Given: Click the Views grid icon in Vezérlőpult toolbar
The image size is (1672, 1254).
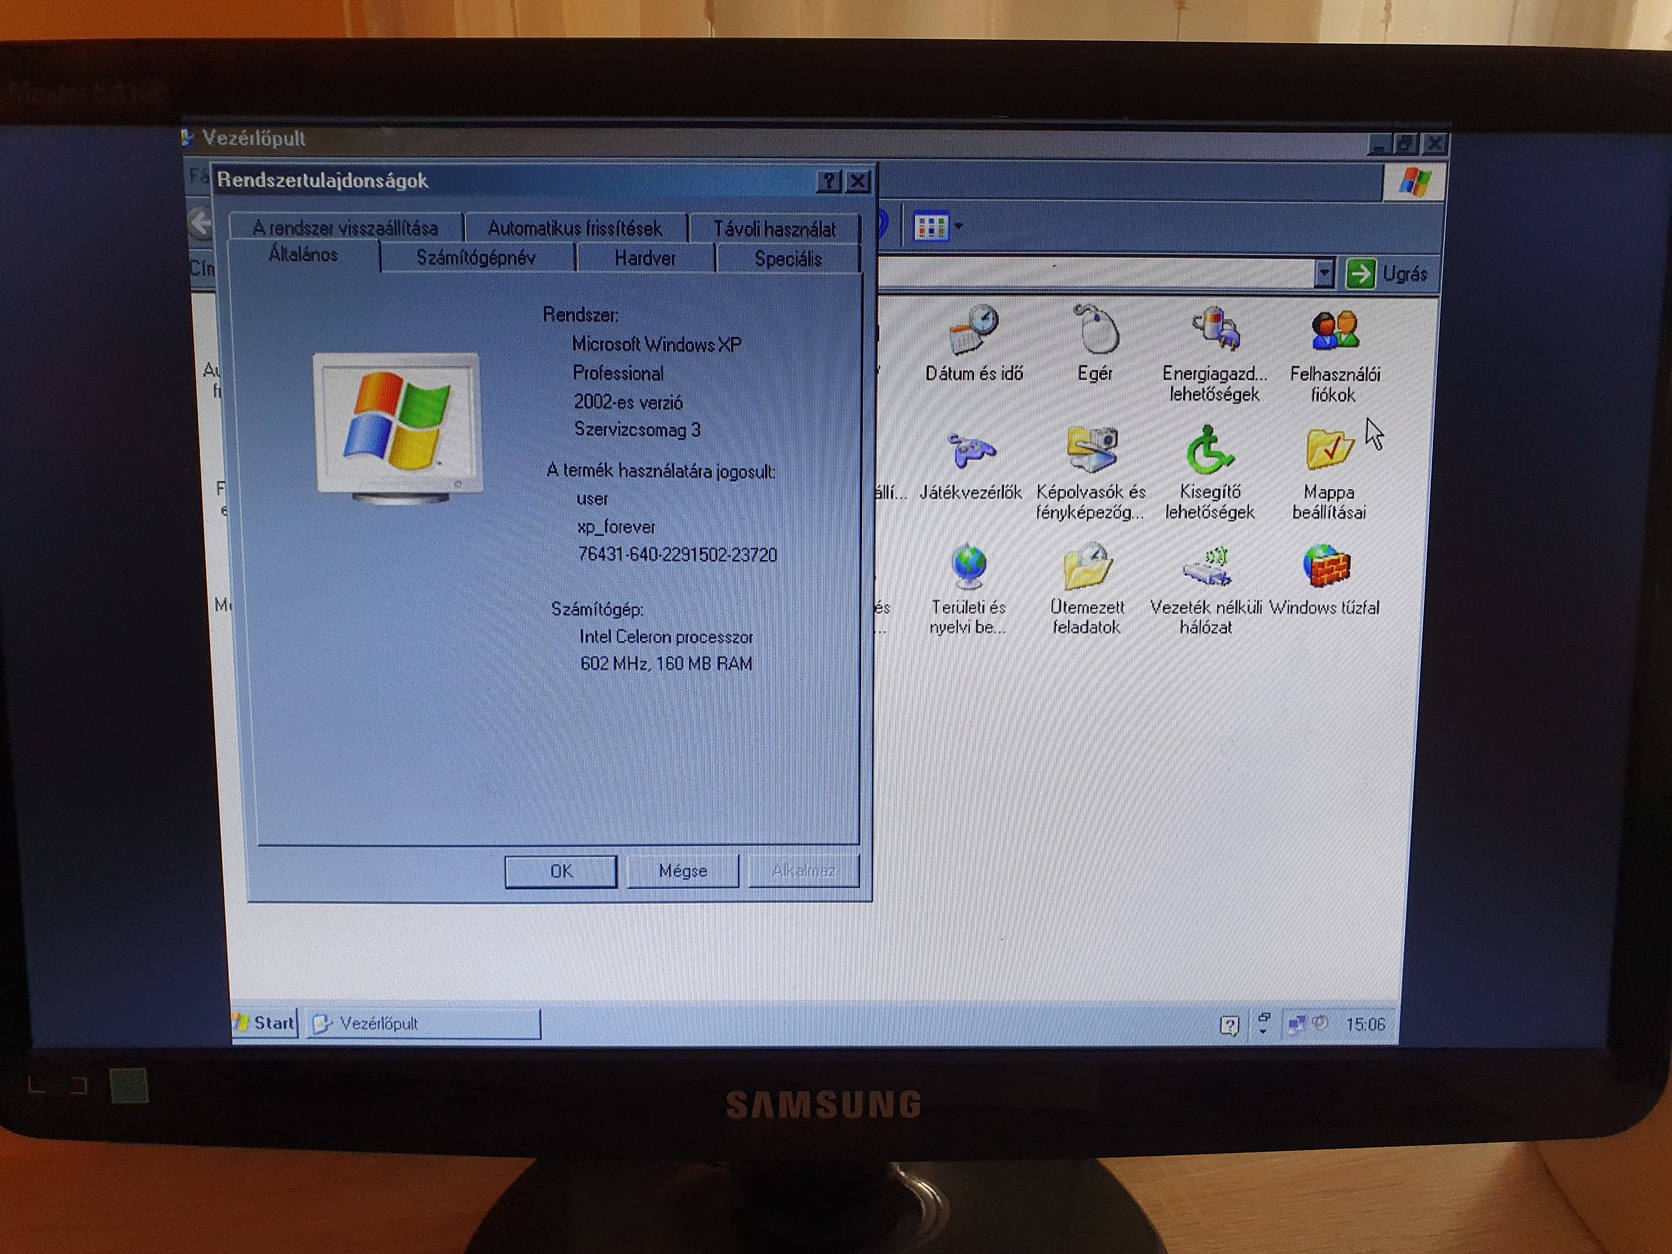Looking at the screenshot, I should [931, 227].
